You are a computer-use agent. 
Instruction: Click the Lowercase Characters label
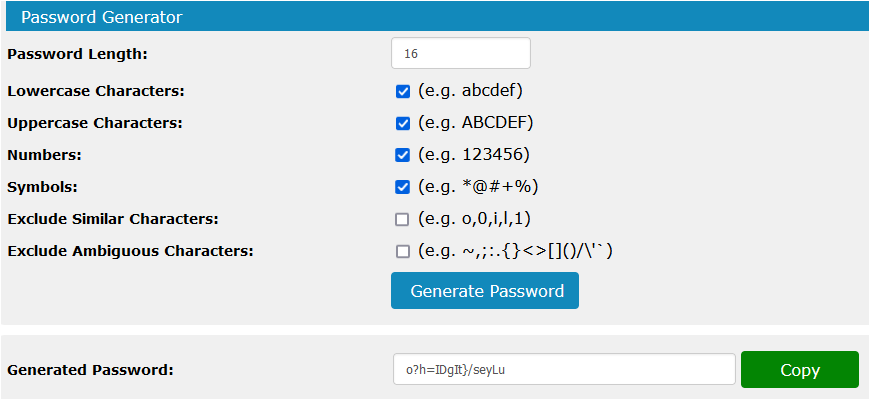click(x=96, y=92)
